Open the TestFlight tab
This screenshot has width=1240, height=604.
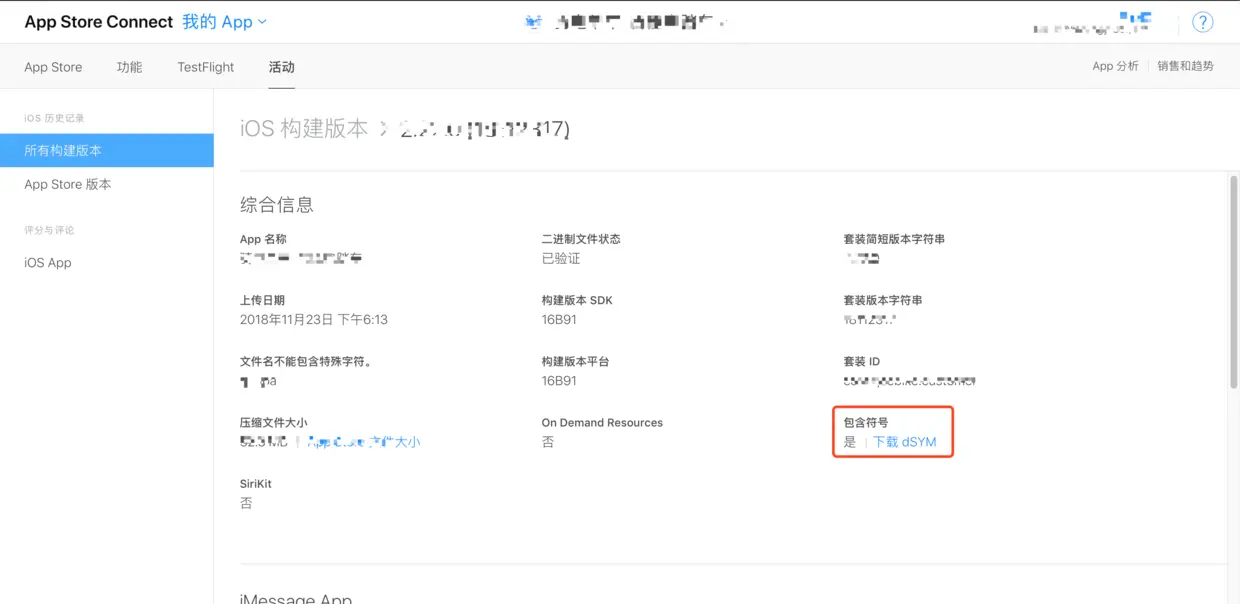click(206, 67)
